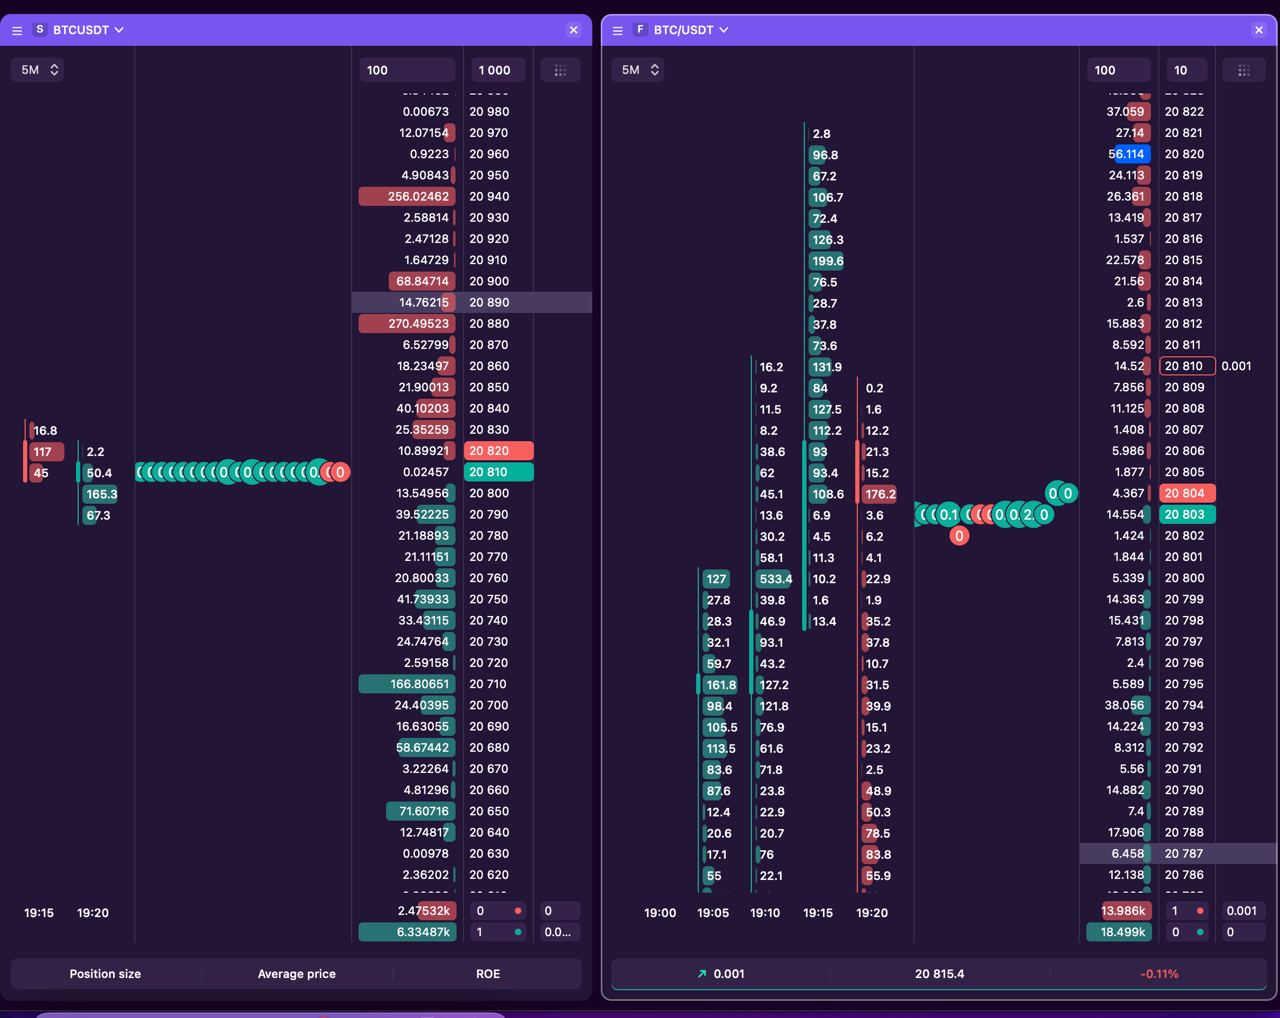Click the 19:15 time label in BTCUSDT chart
The width and height of the screenshot is (1280, 1018).
click(39, 913)
